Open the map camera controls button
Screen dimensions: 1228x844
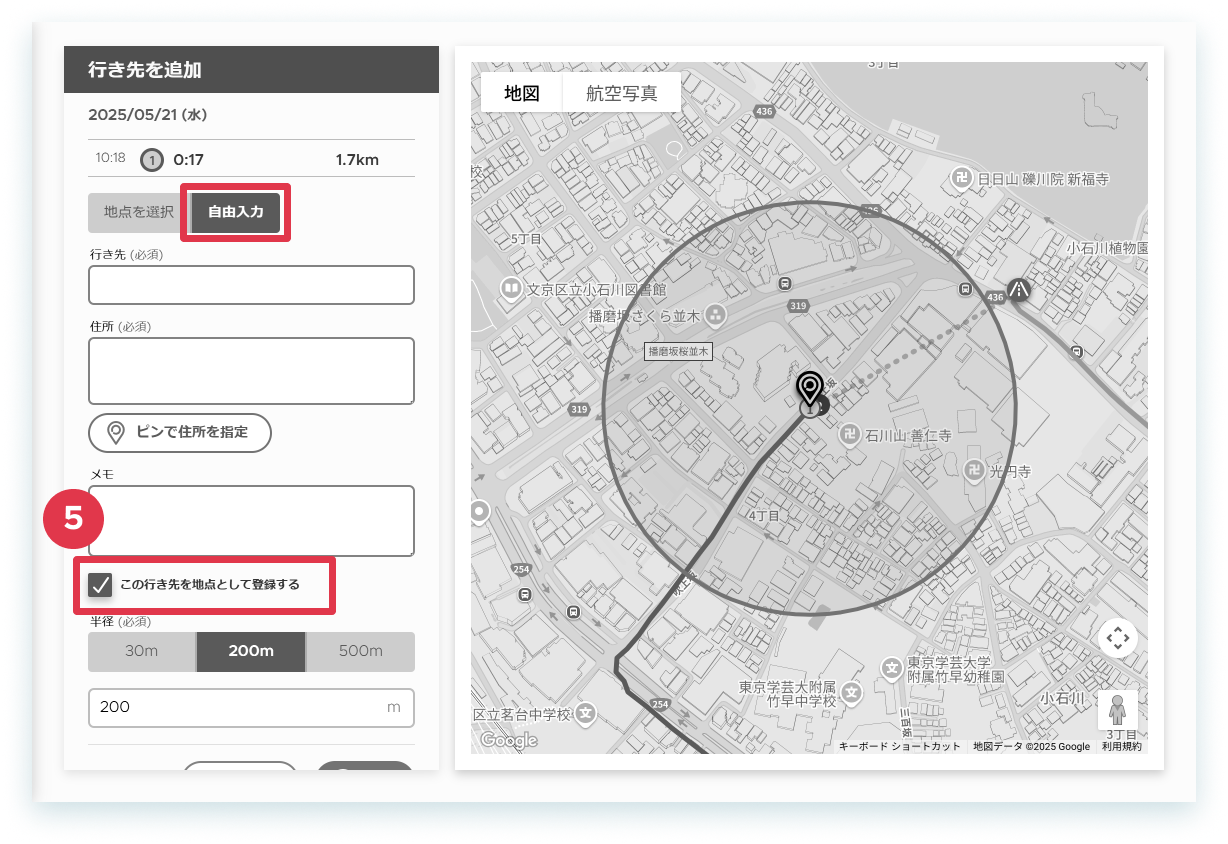click(x=1117, y=637)
